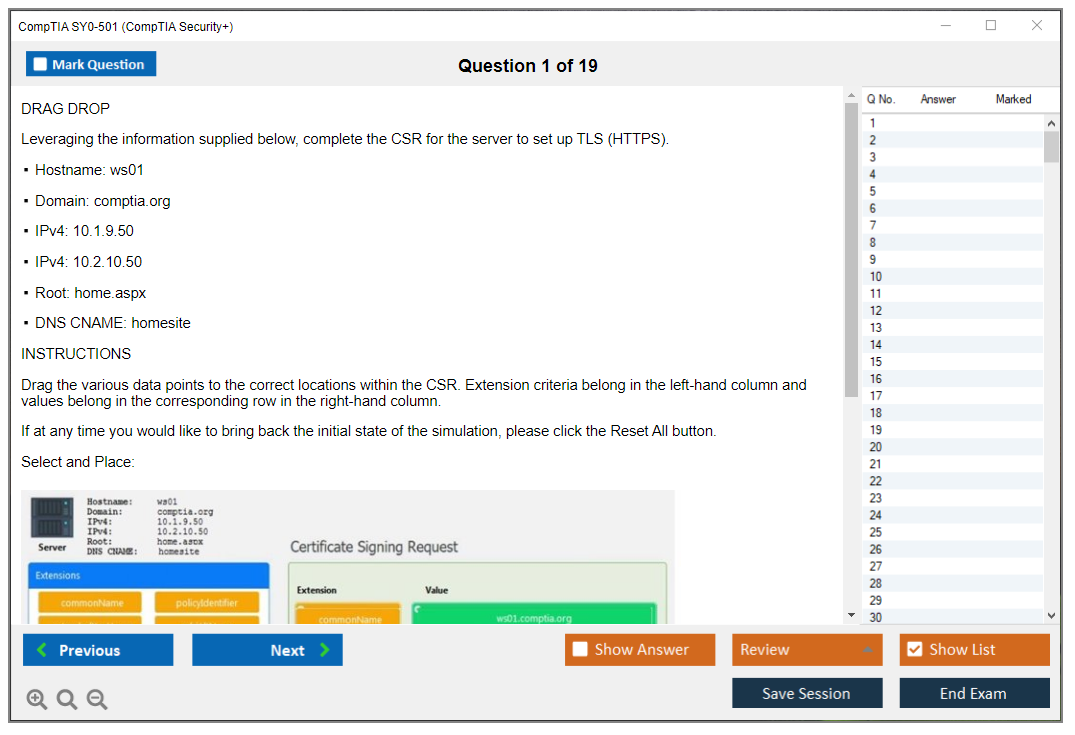Click the question list vertical scrollbar thumb
Image resolution: width=1075 pixels, height=735 pixels.
[1051, 146]
